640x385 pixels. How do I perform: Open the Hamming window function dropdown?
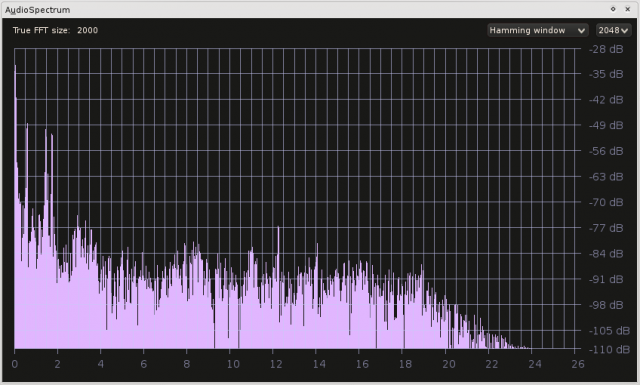[538, 30]
